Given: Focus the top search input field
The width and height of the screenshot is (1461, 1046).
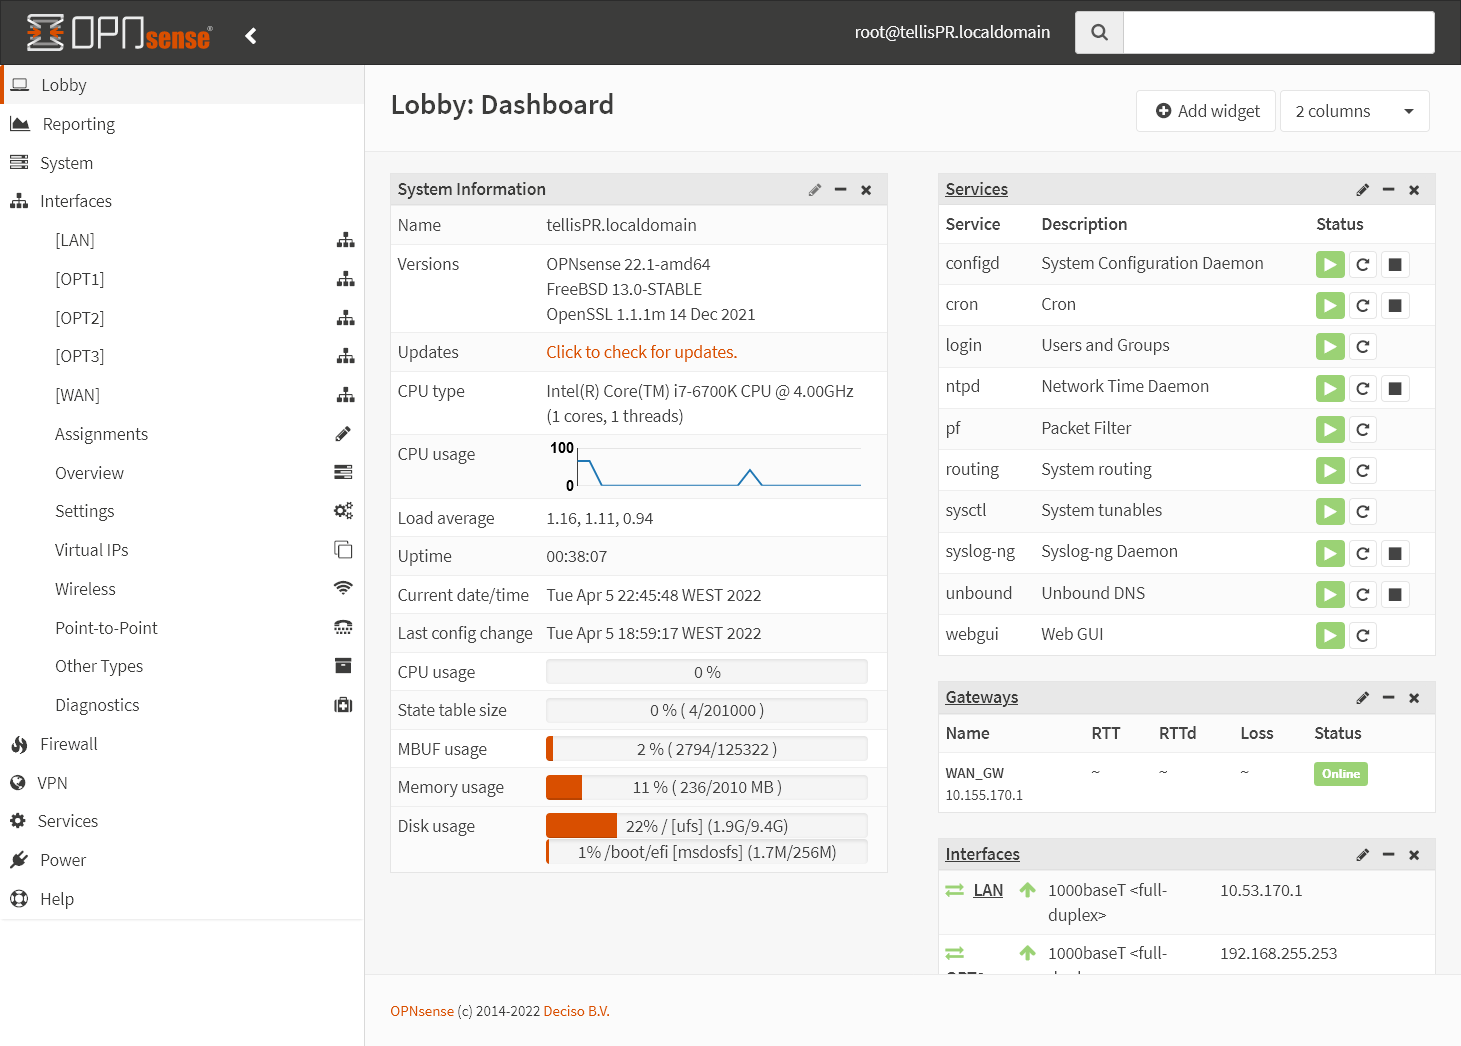Looking at the screenshot, I should click(1278, 33).
